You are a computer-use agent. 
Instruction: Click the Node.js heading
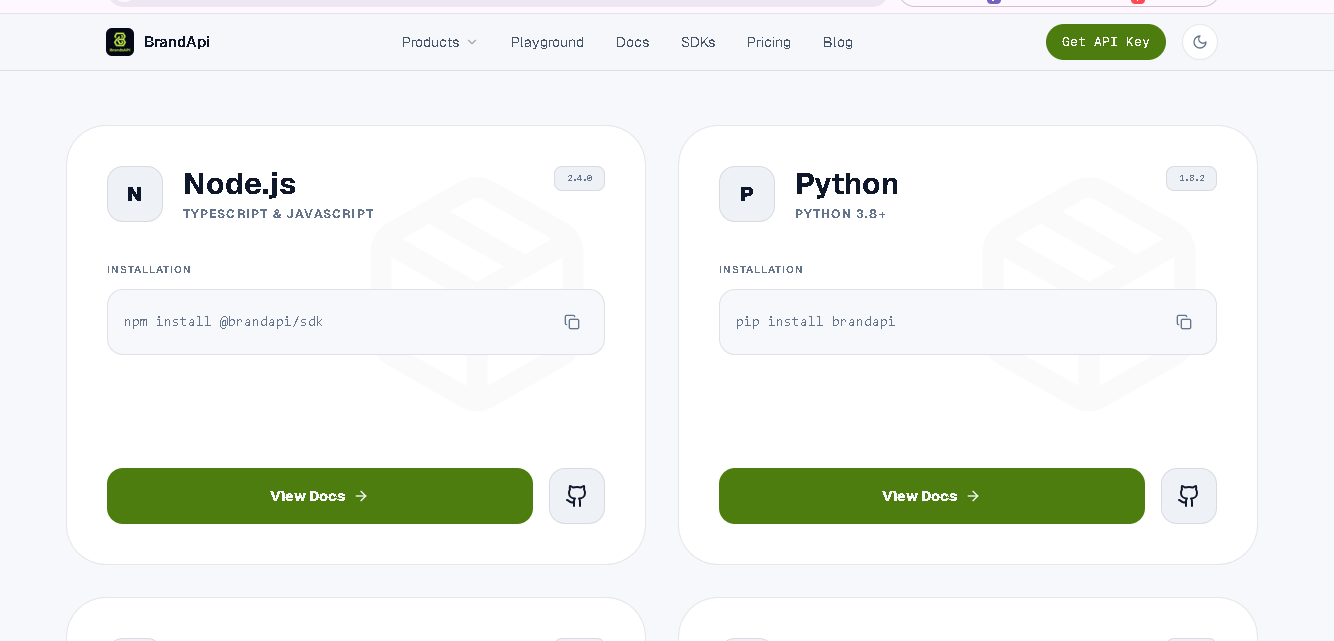coord(240,184)
